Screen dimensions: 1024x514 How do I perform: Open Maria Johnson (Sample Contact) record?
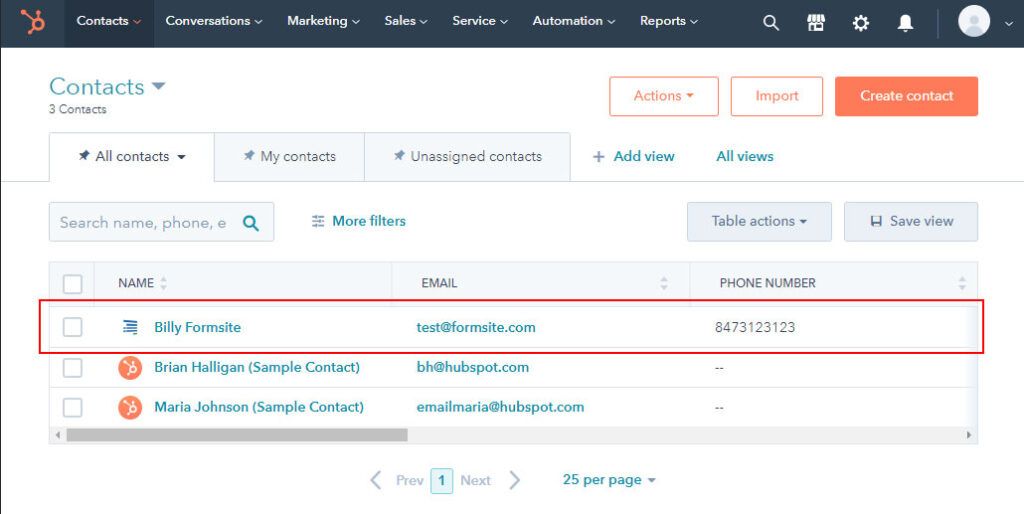click(x=259, y=407)
